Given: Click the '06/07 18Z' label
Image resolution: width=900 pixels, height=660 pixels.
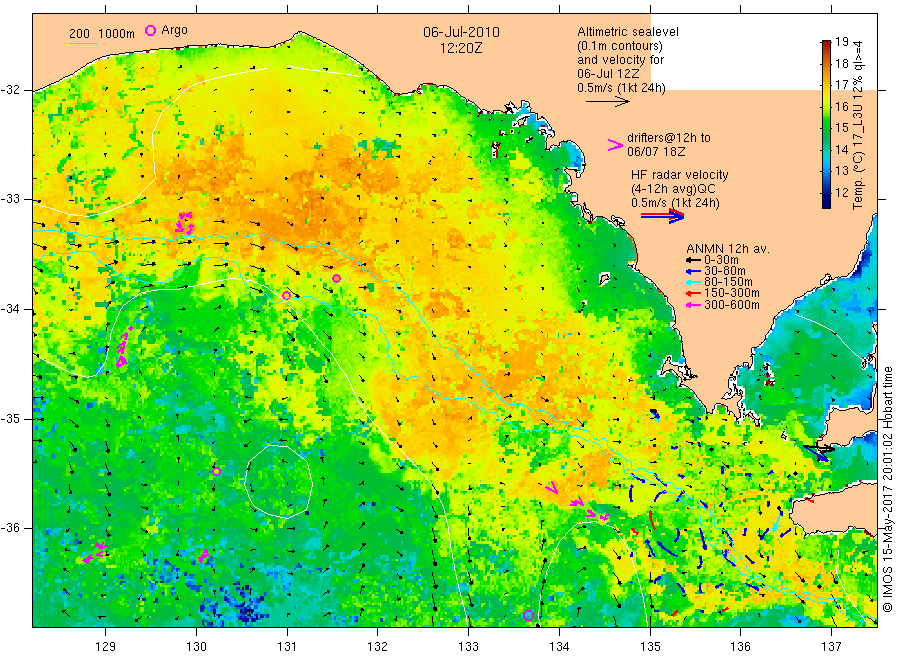Looking at the screenshot, I should 656,152.
